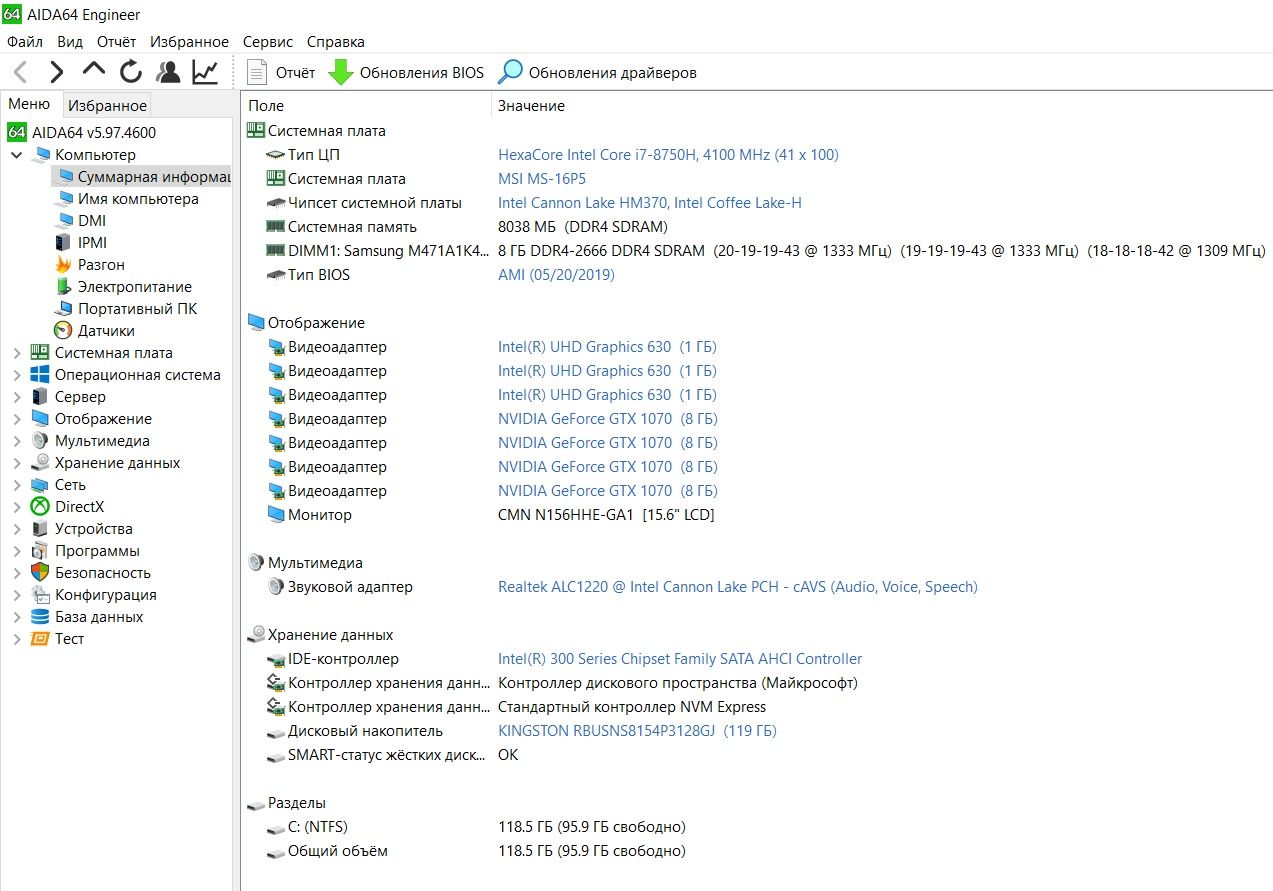Screen dimensions: 1273x891
Task: Click Обновления BIOS green arrow button
Action: pos(406,73)
